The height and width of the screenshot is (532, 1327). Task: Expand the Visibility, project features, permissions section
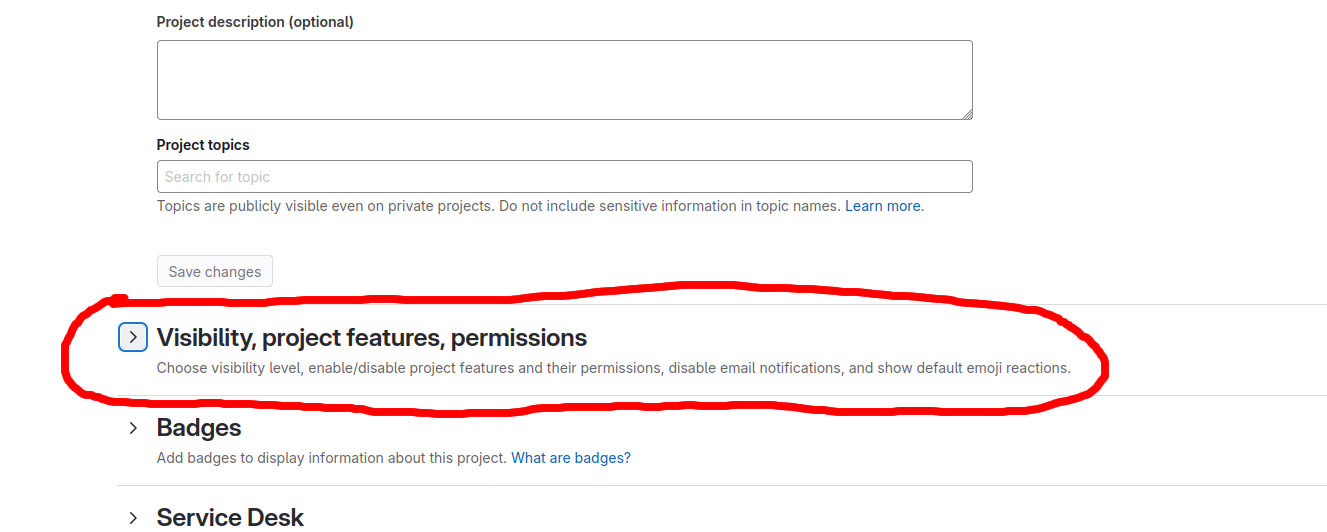tap(133, 337)
